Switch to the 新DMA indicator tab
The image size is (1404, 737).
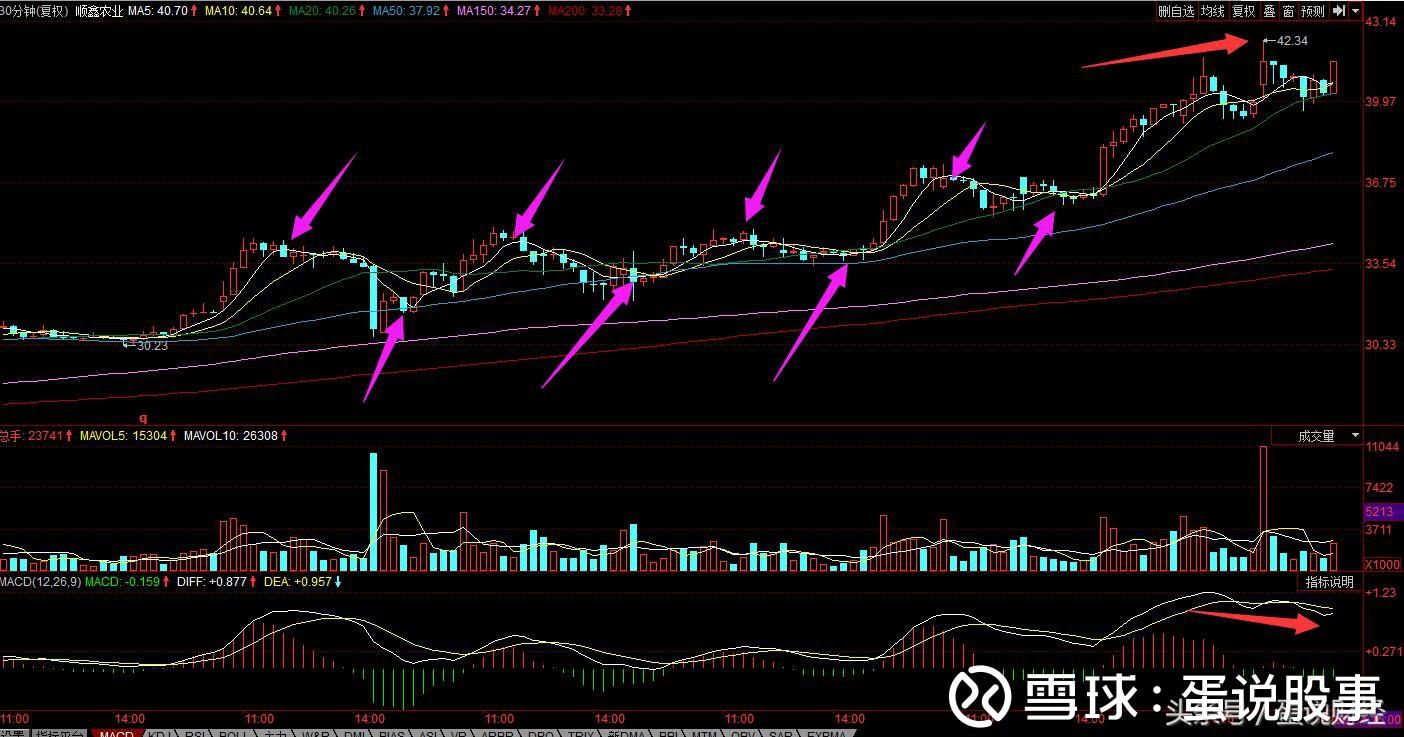point(625,732)
